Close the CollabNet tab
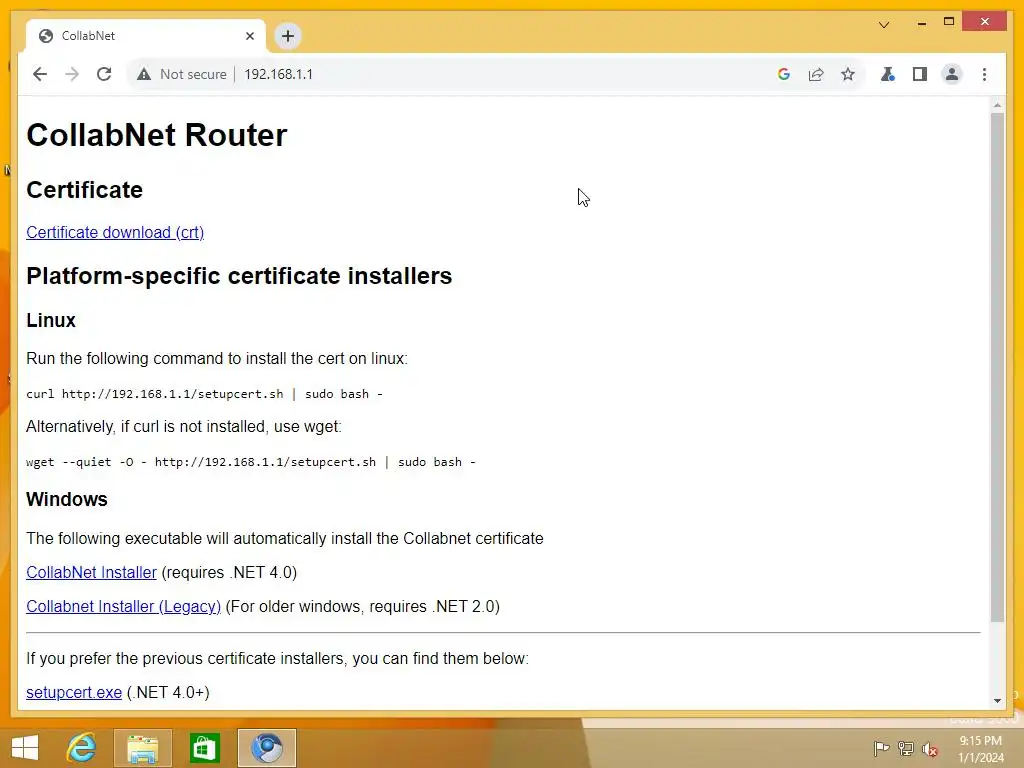This screenshot has height=768, width=1024. point(249,36)
